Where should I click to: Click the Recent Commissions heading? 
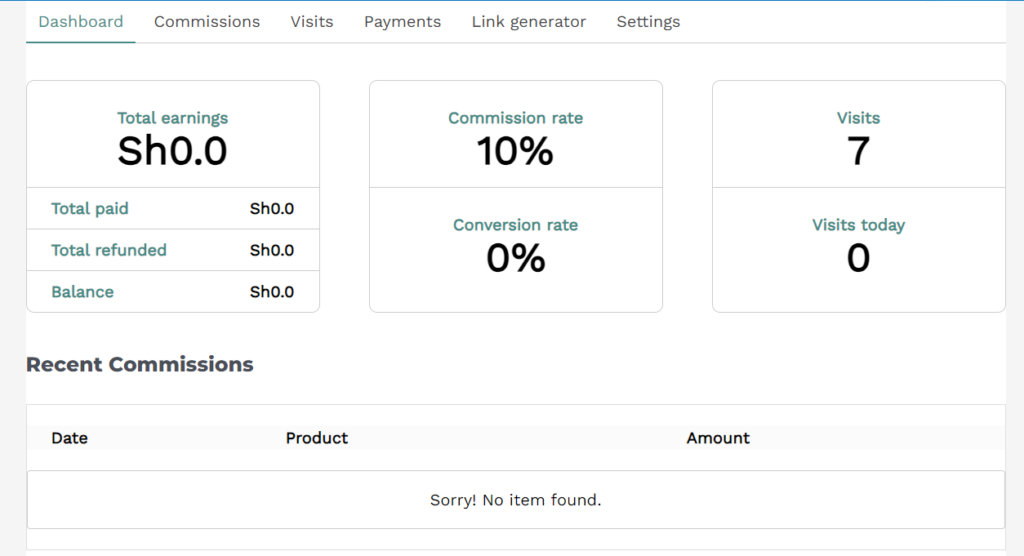coord(140,364)
